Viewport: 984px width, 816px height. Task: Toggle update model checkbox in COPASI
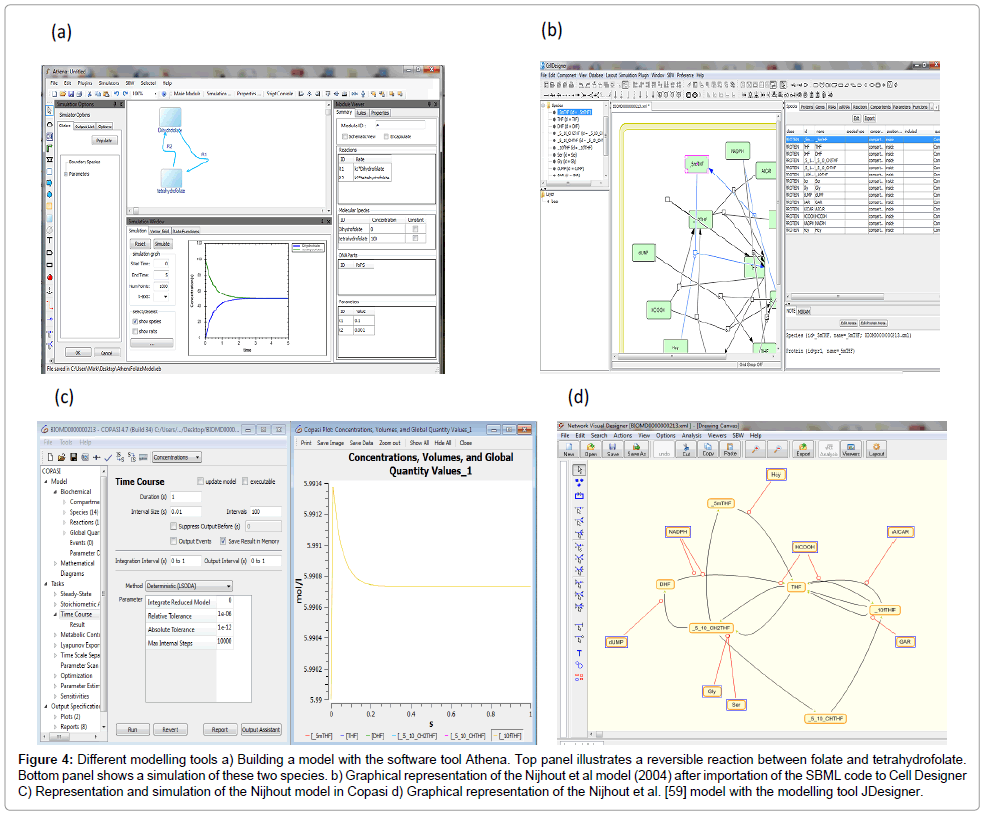[200, 481]
